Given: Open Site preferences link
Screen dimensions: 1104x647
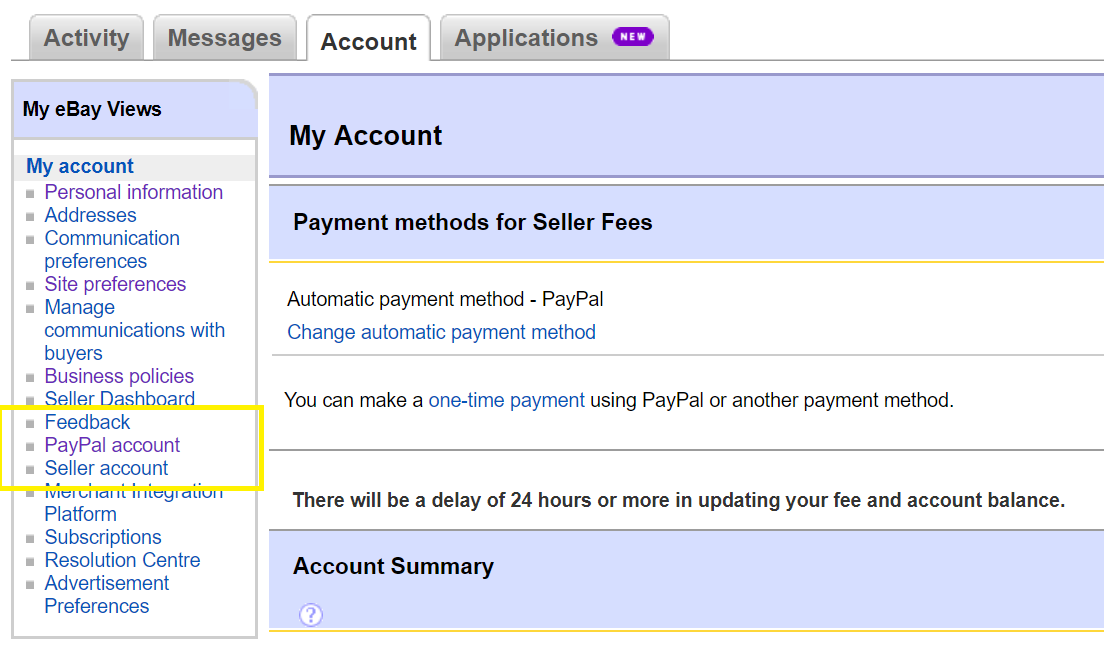Looking at the screenshot, I should click(115, 284).
